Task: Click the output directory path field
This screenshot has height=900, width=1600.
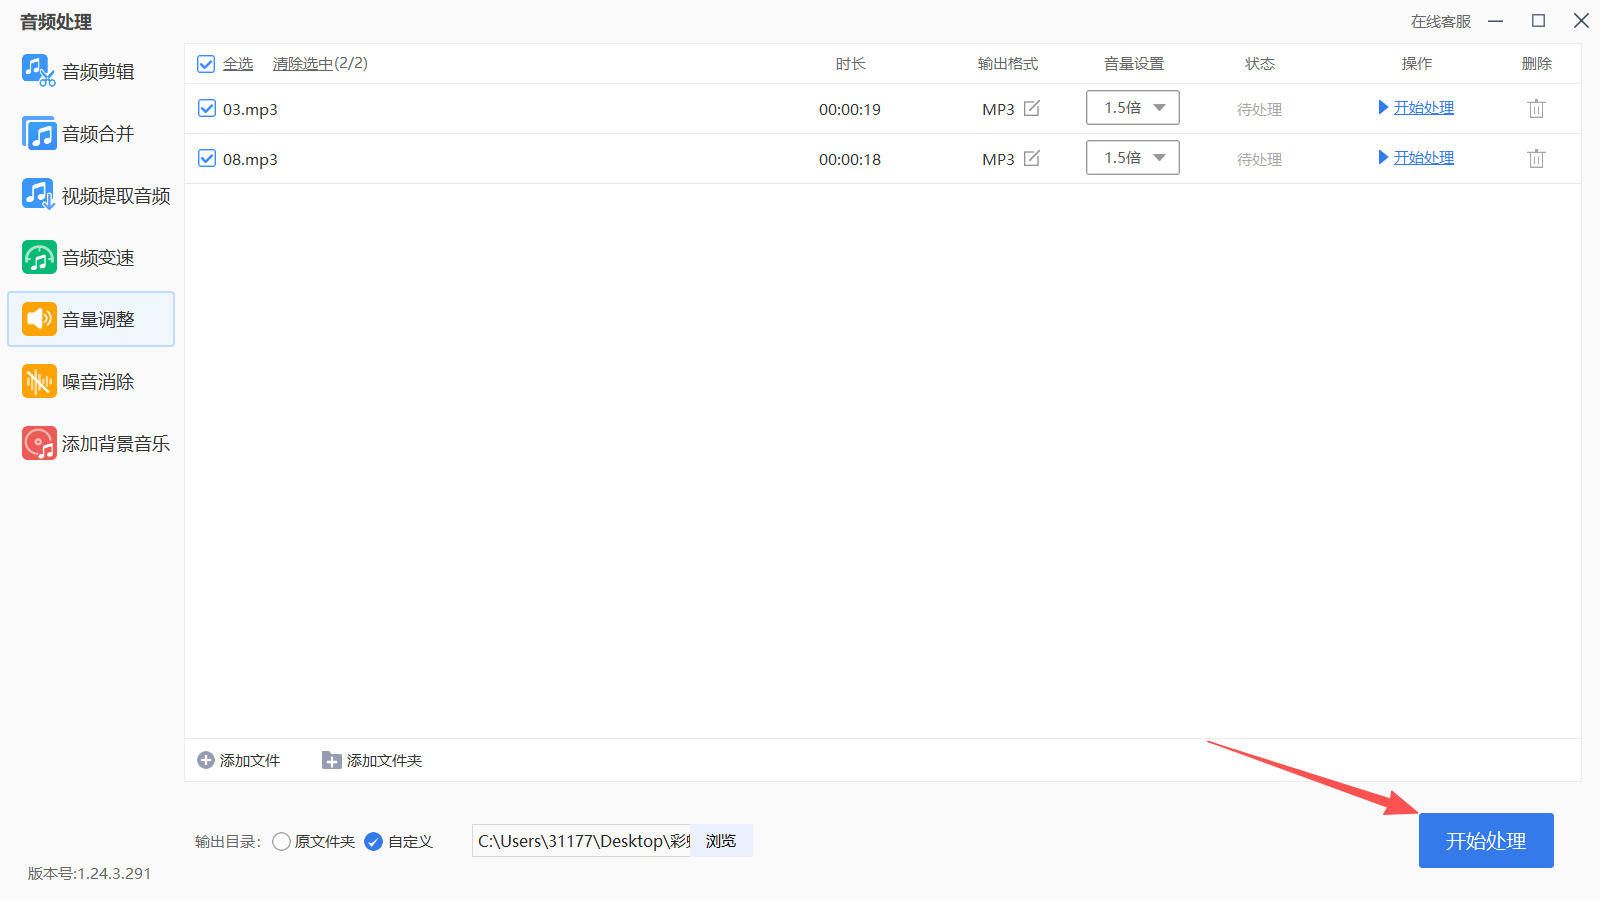Action: click(582, 841)
